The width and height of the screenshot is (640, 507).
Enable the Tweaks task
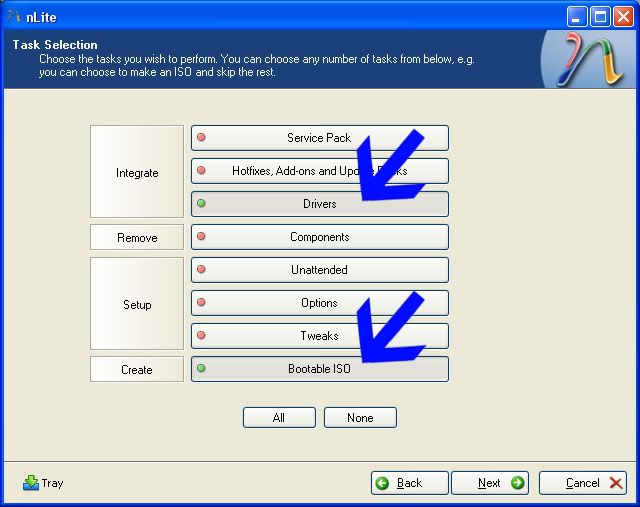319,336
